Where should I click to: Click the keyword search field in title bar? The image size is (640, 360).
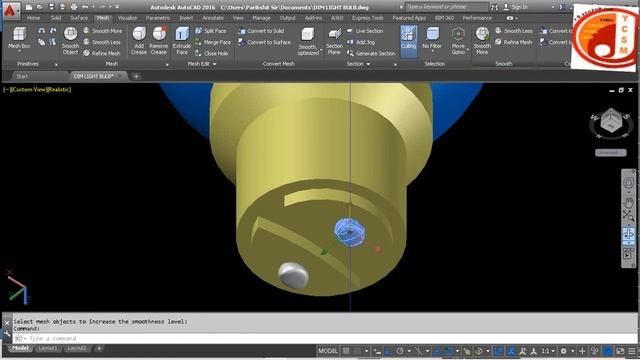pos(447,7)
